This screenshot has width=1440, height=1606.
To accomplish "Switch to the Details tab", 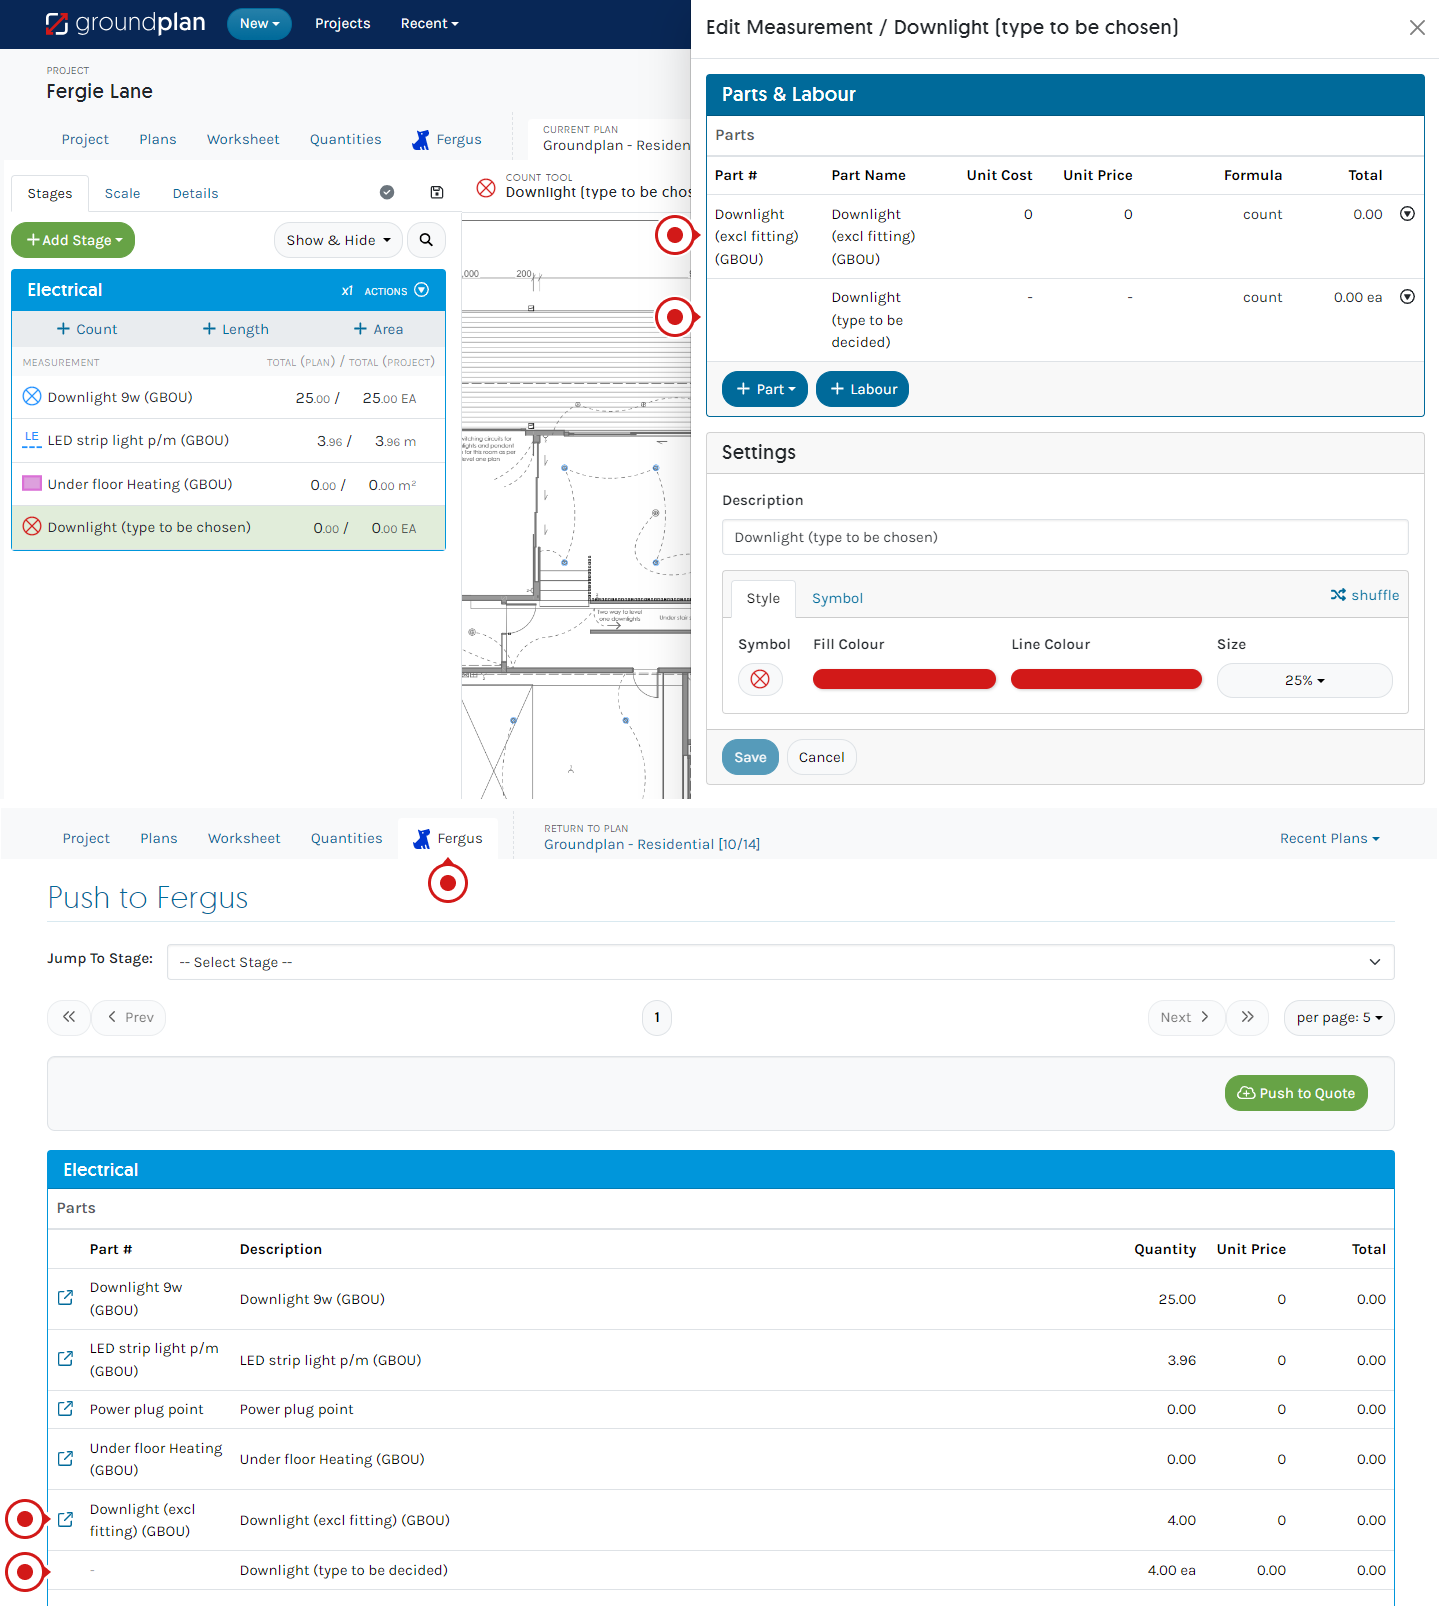I will (195, 193).
